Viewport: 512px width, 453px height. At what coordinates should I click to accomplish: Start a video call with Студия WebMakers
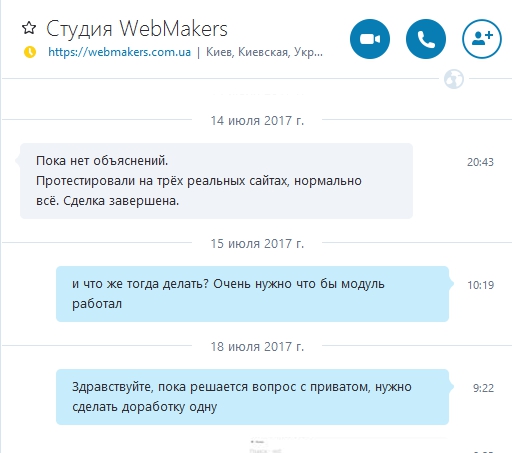point(370,39)
